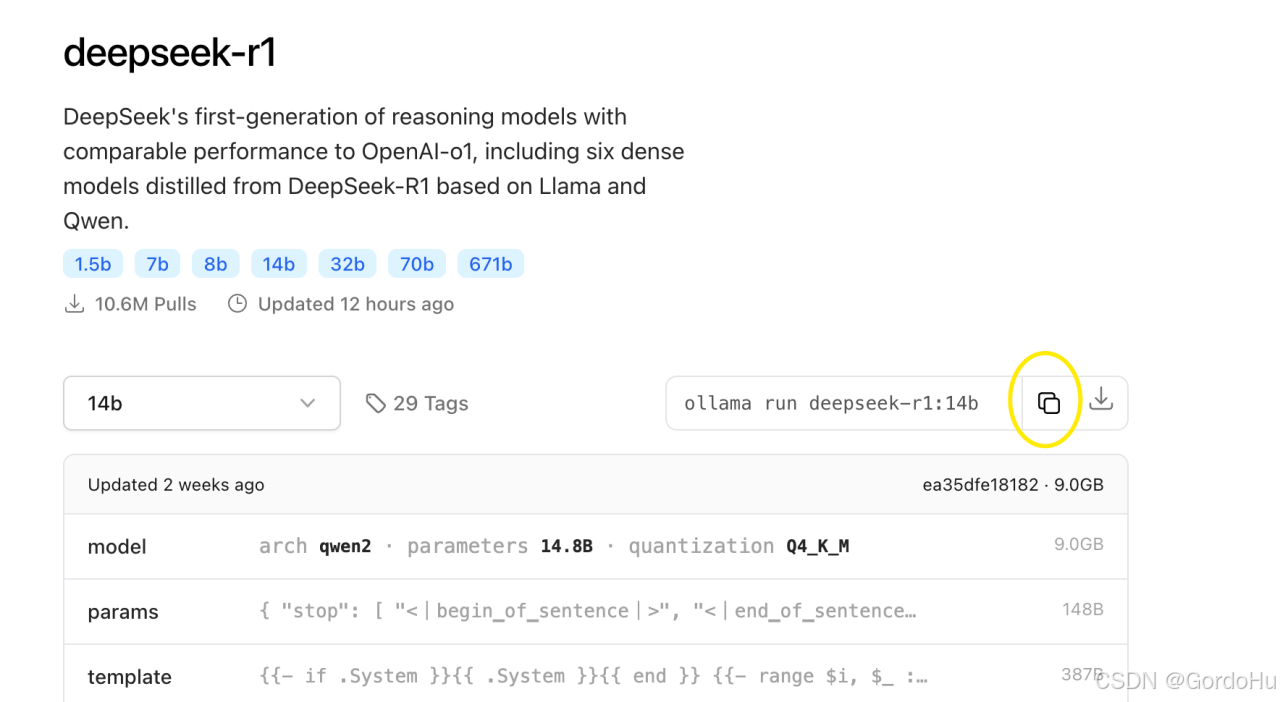This screenshot has height=702, width=1280.
Task: Click the deepseek-r1 page title
Action: click(170, 53)
